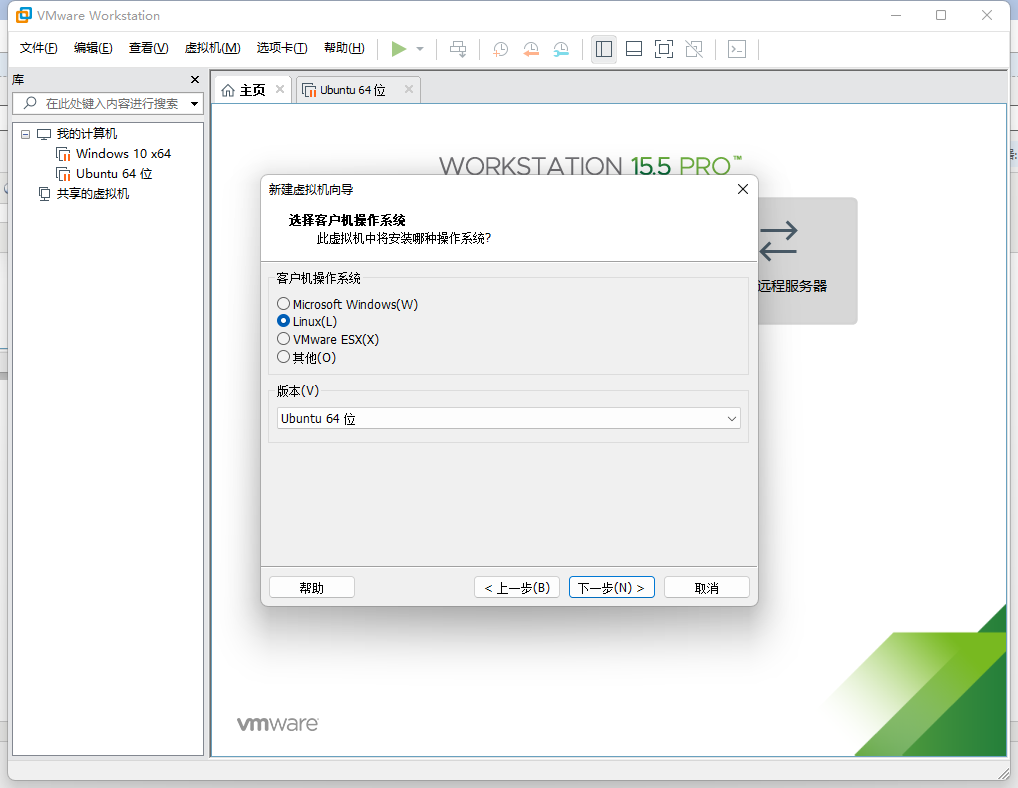Open the power options dropdown arrow beside play

[420, 49]
